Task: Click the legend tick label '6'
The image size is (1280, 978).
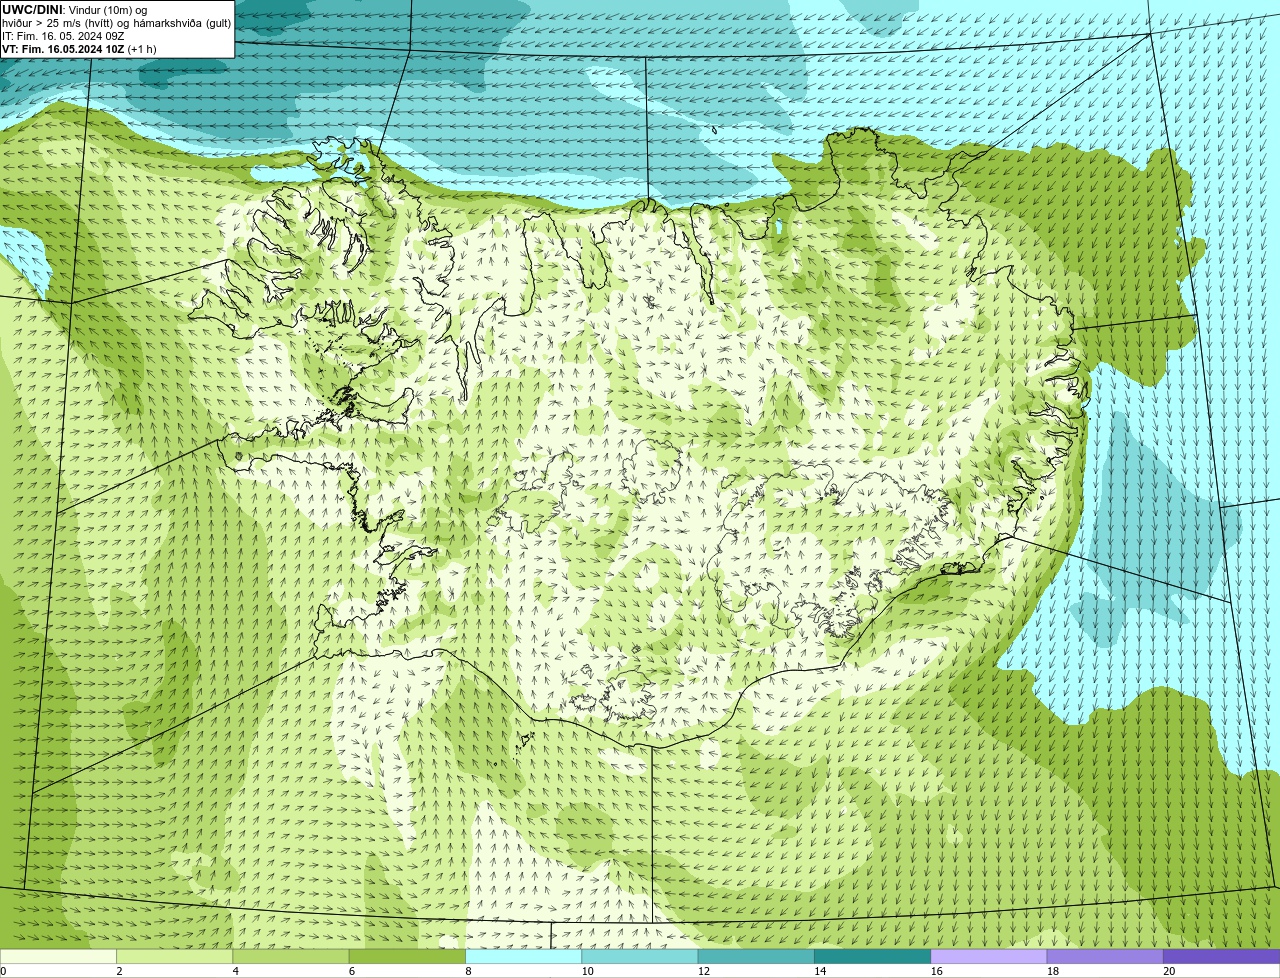Action: coord(352,971)
